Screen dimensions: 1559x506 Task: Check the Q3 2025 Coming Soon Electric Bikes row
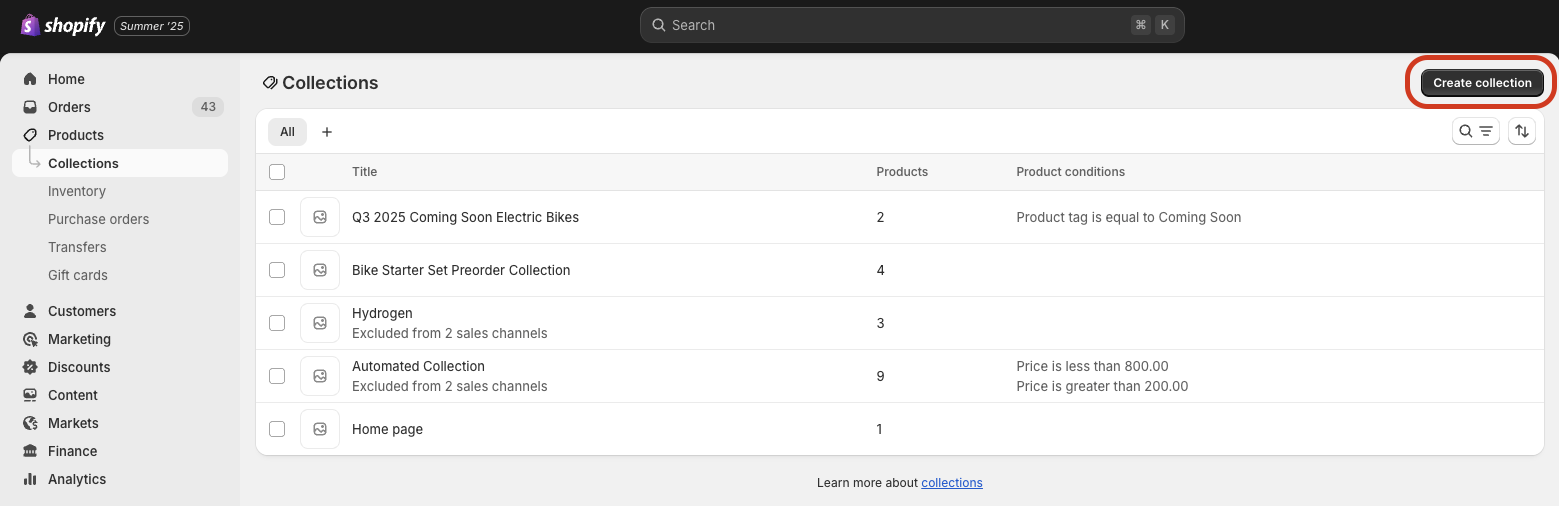277,217
